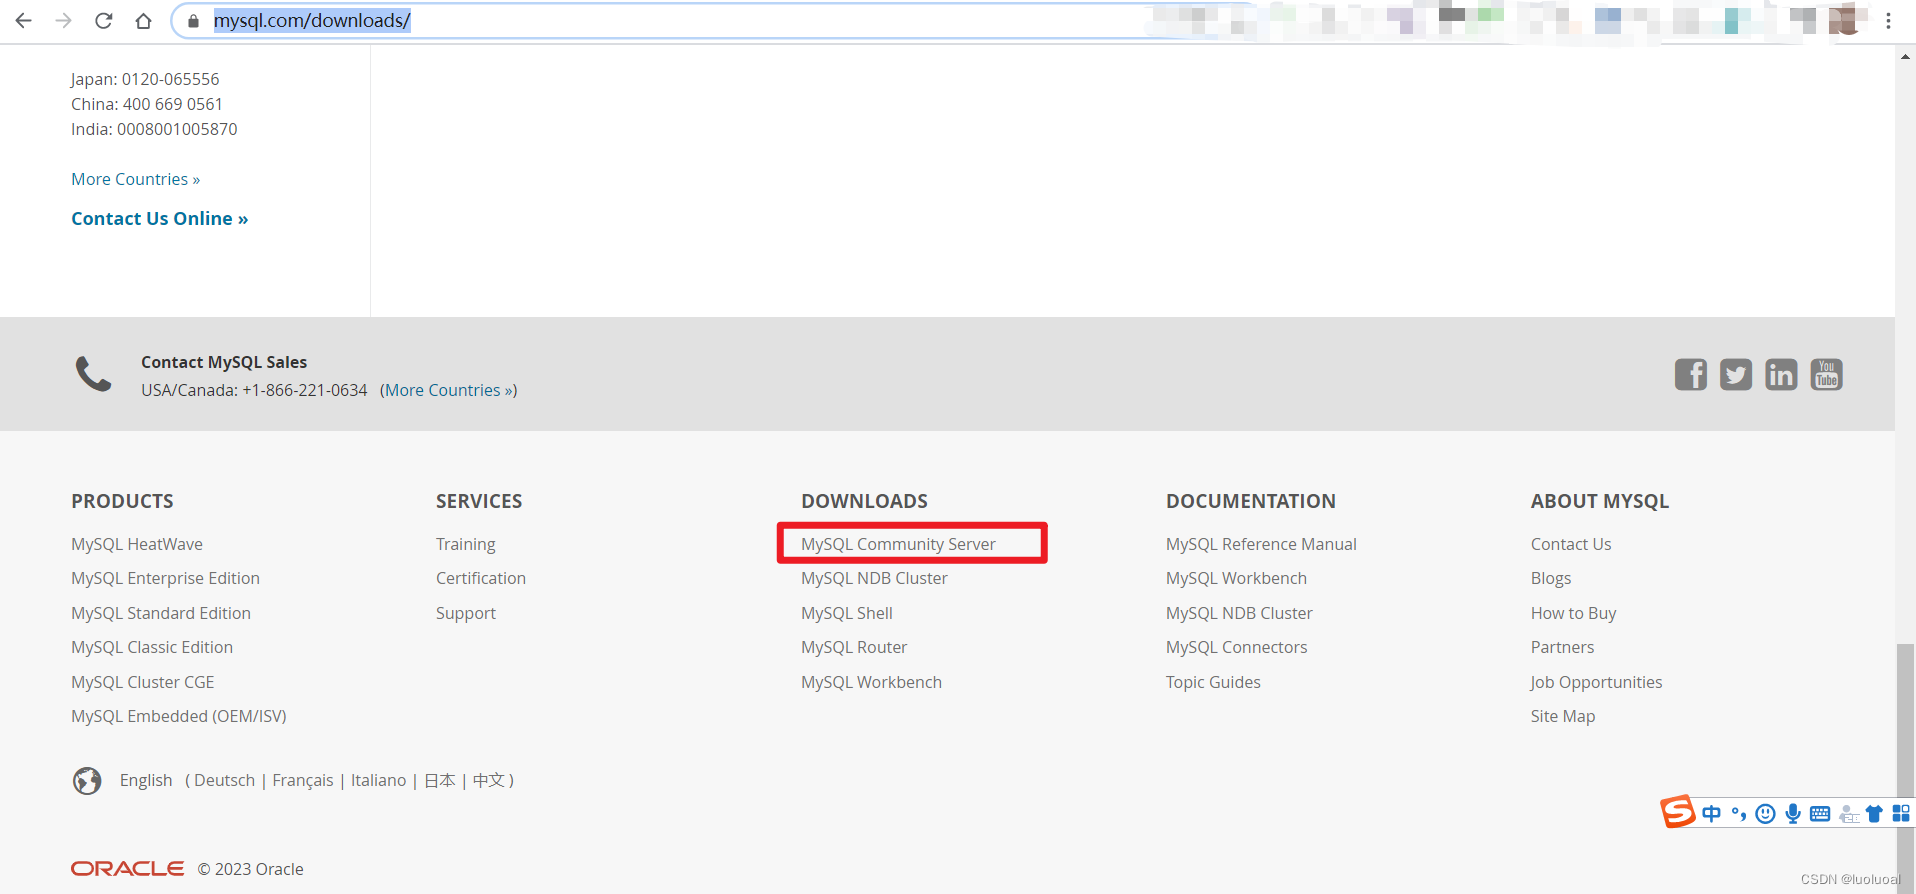Viewport: 1916px width, 894px height.
Task: Open MySQL Cluster CGE link
Action: pos(143,682)
